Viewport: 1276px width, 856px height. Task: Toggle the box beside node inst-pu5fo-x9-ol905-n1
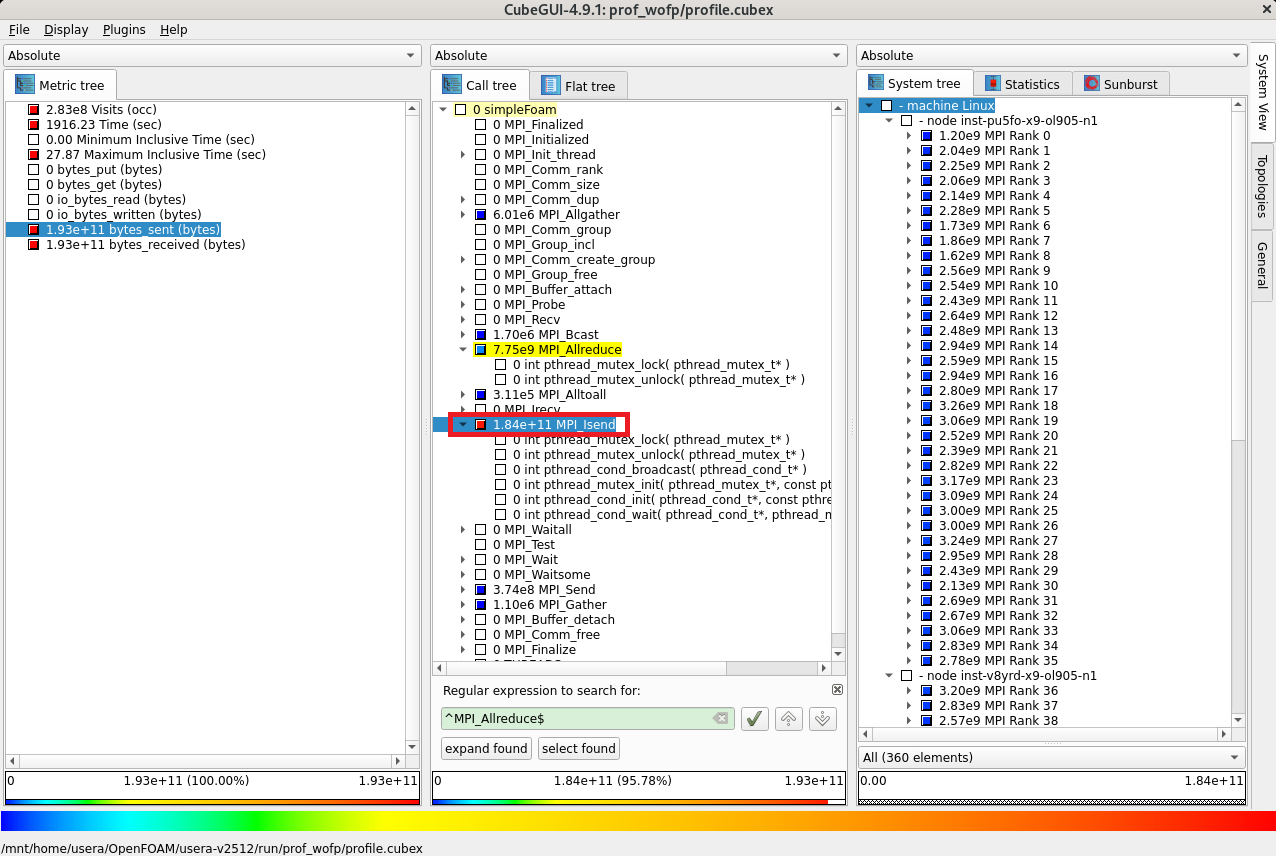click(906, 121)
